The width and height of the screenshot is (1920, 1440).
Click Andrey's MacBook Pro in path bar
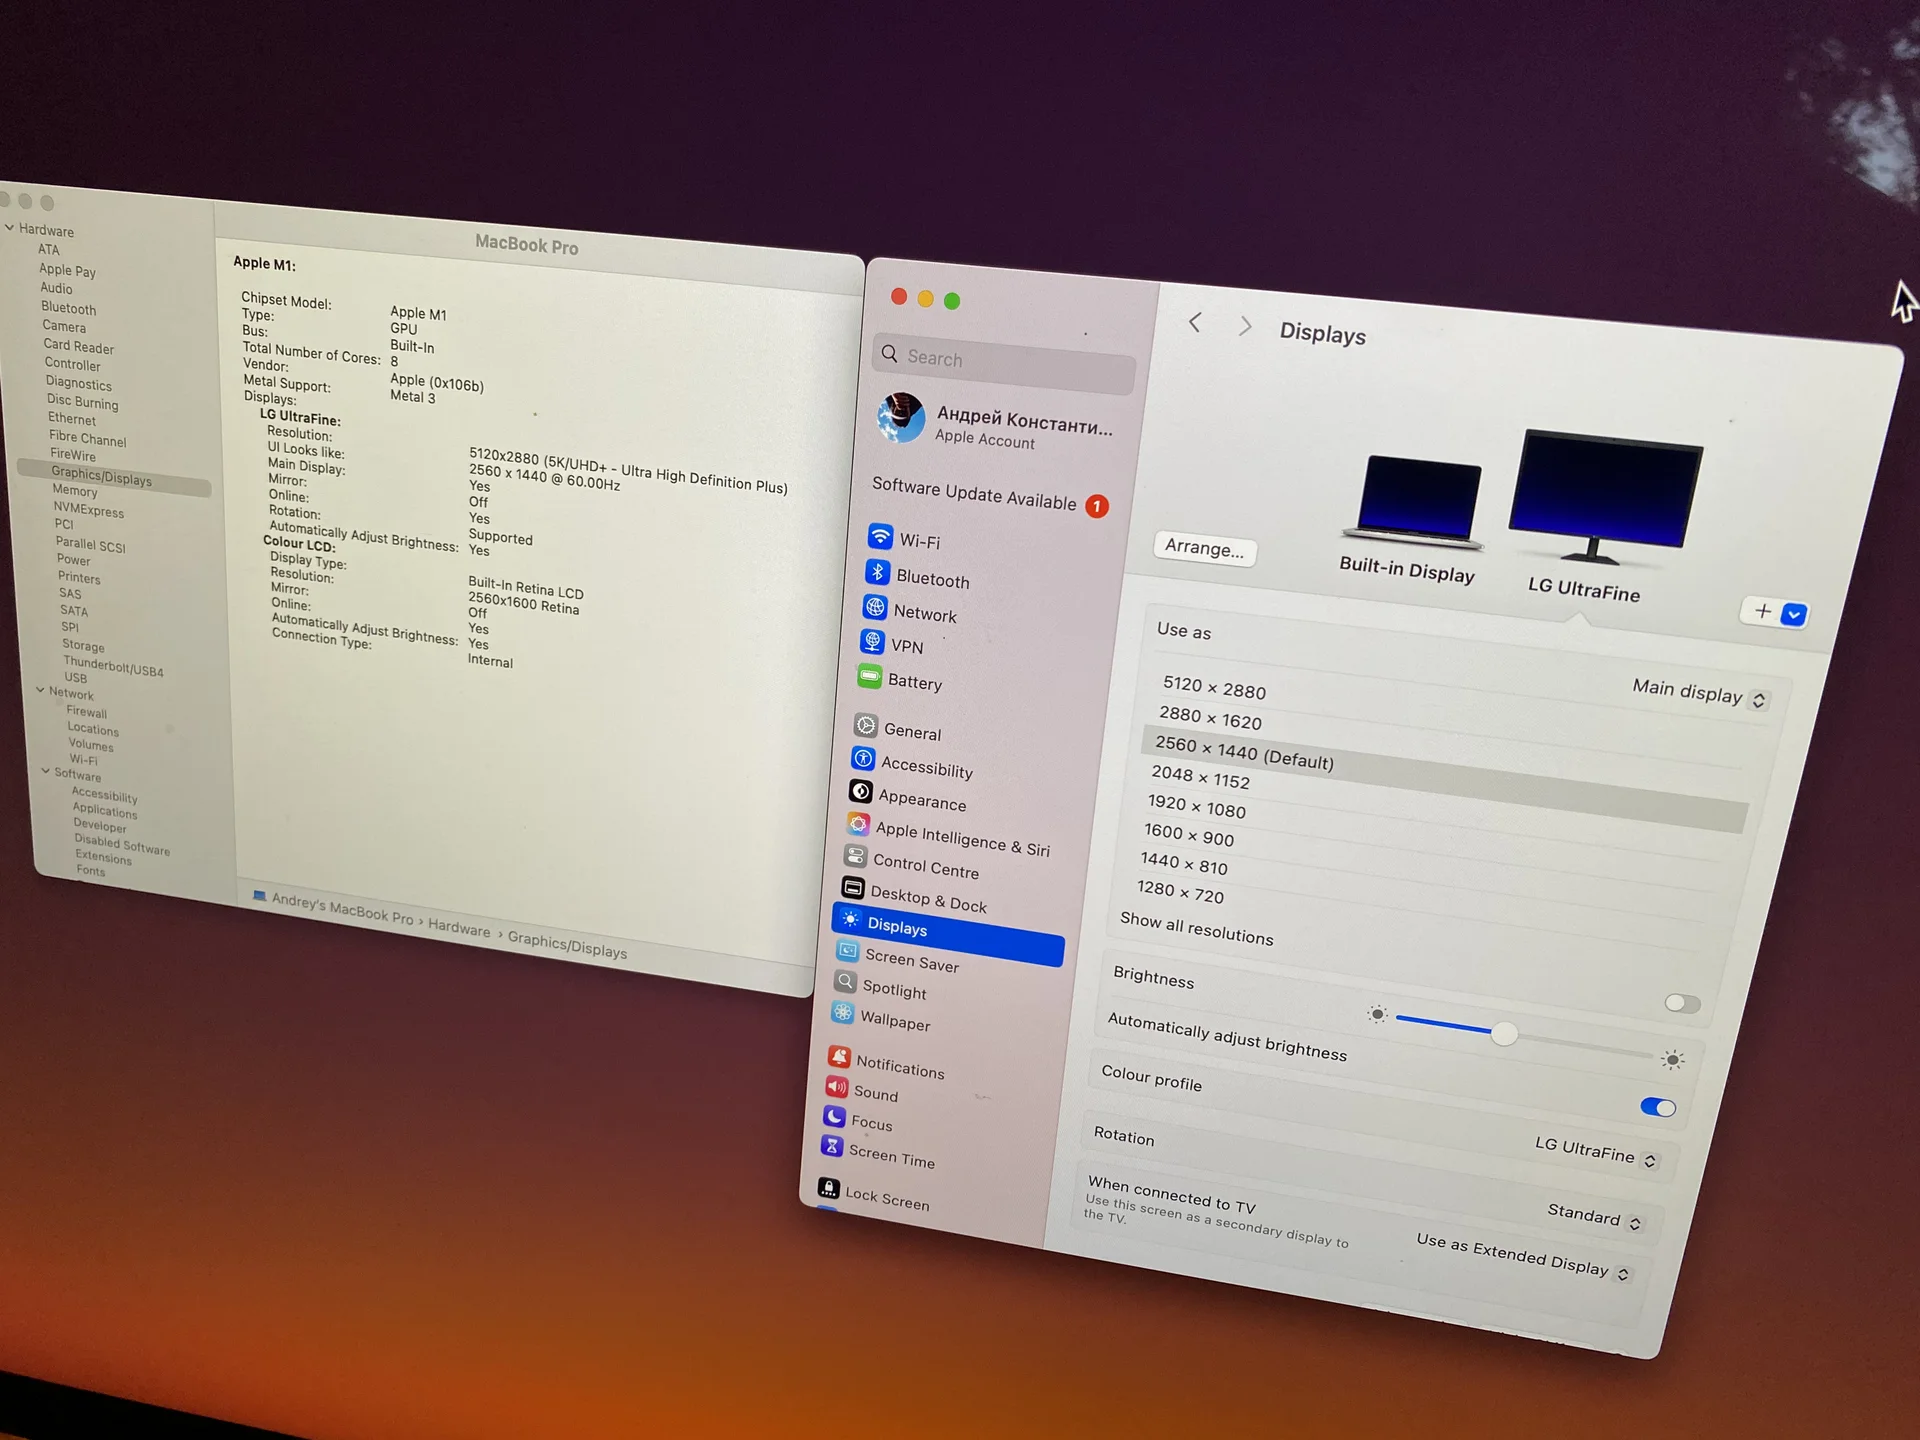click(x=342, y=908)
